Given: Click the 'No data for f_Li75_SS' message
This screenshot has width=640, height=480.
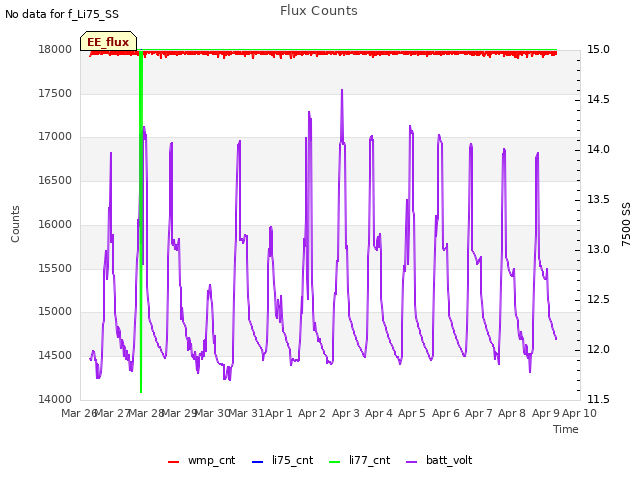Looking at the screenshot, I should click(x=62, y=14).
